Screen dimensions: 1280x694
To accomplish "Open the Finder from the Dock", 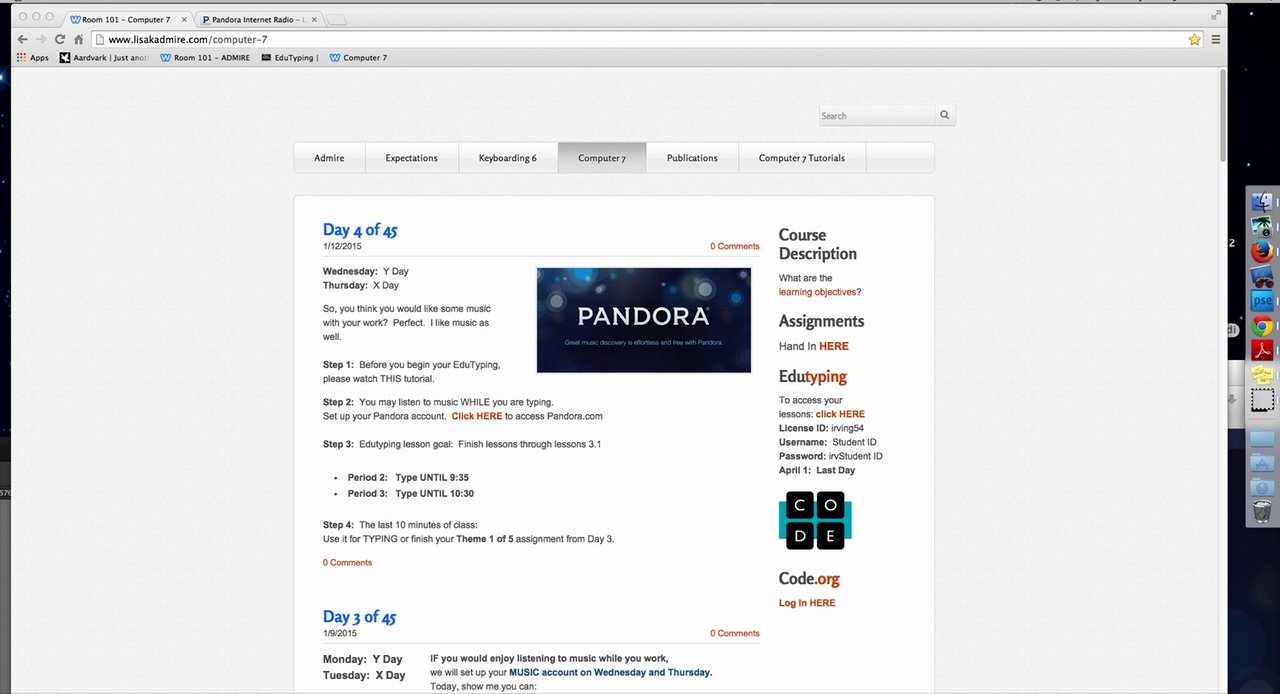I will click(1262, 199).
